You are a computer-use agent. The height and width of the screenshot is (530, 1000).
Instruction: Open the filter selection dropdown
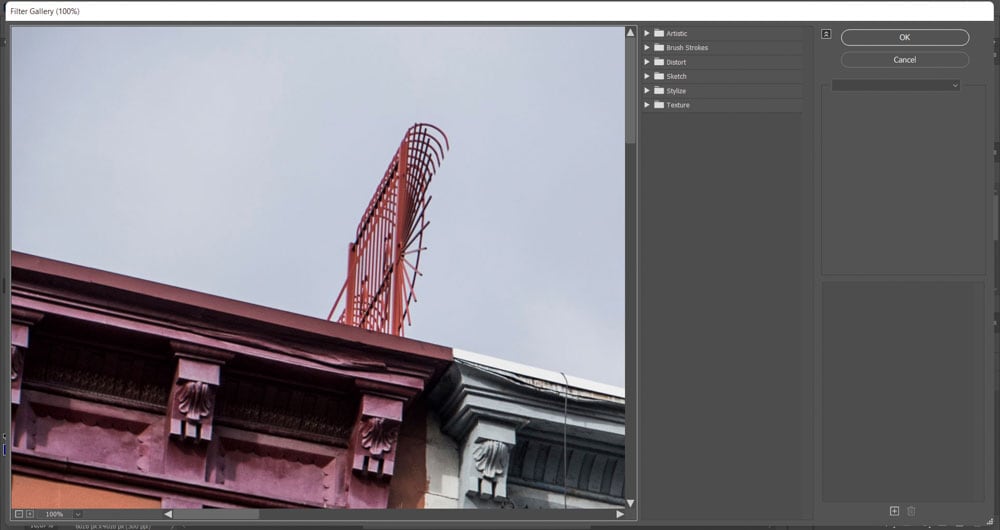click(896, 85)
